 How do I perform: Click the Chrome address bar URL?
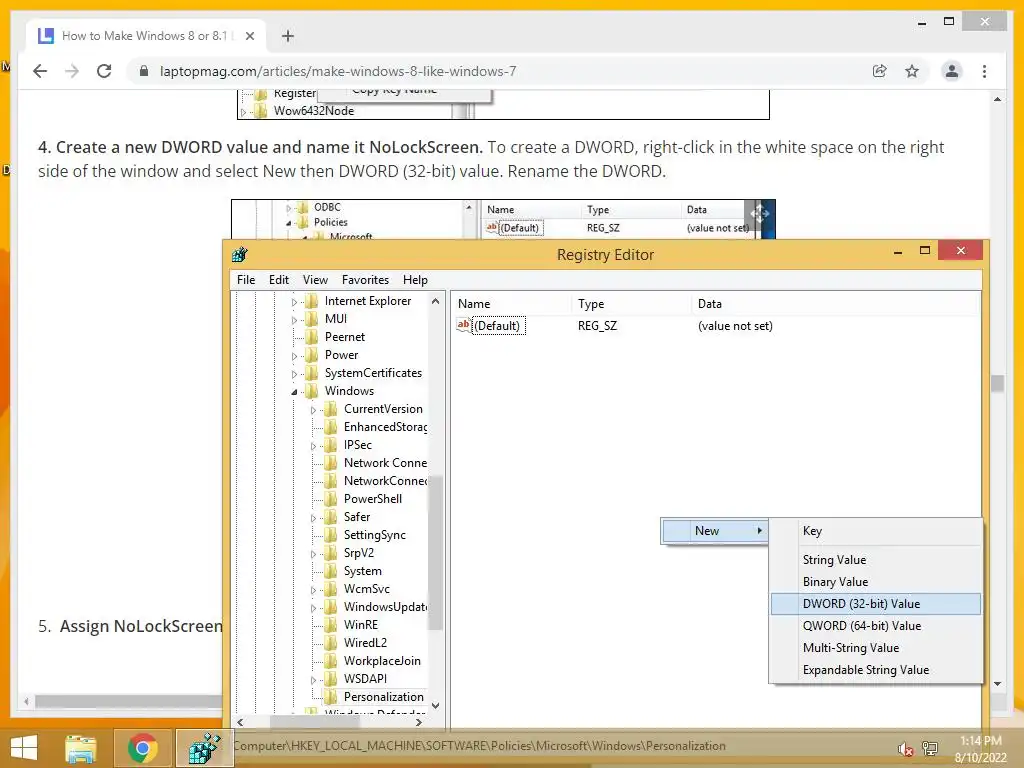pos(338,71)
